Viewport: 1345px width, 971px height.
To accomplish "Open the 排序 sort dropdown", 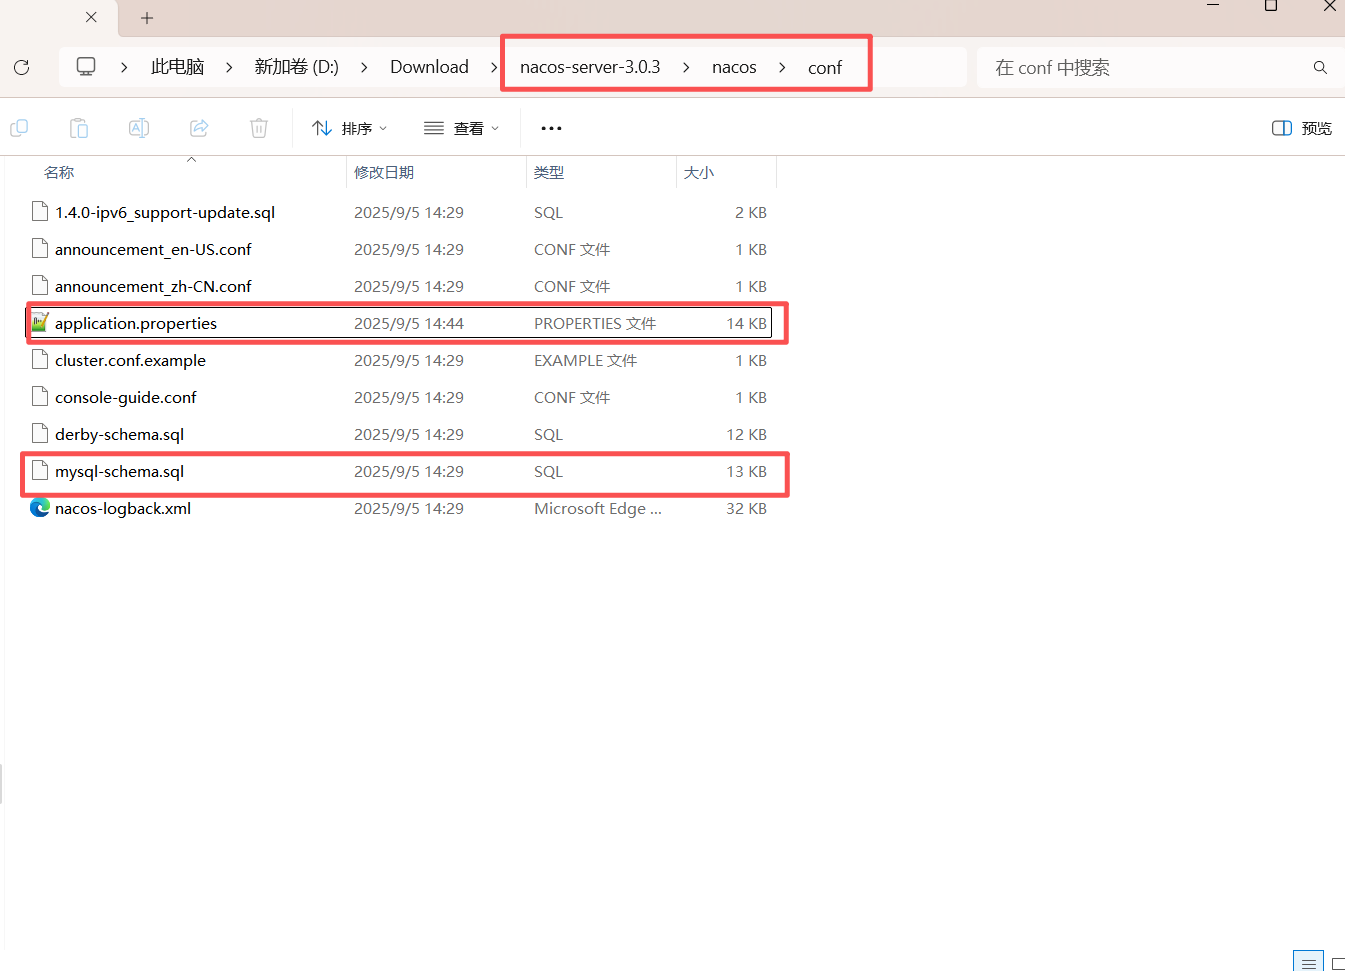I will pos(349,128).
